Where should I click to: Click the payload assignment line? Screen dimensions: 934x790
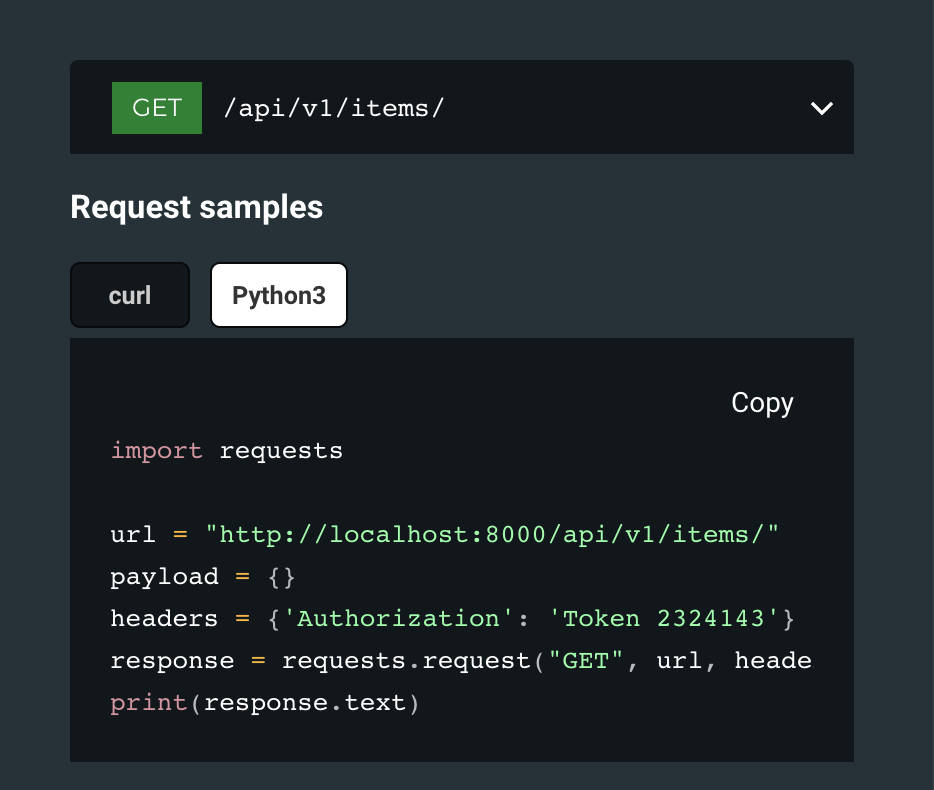coord(203,577)
